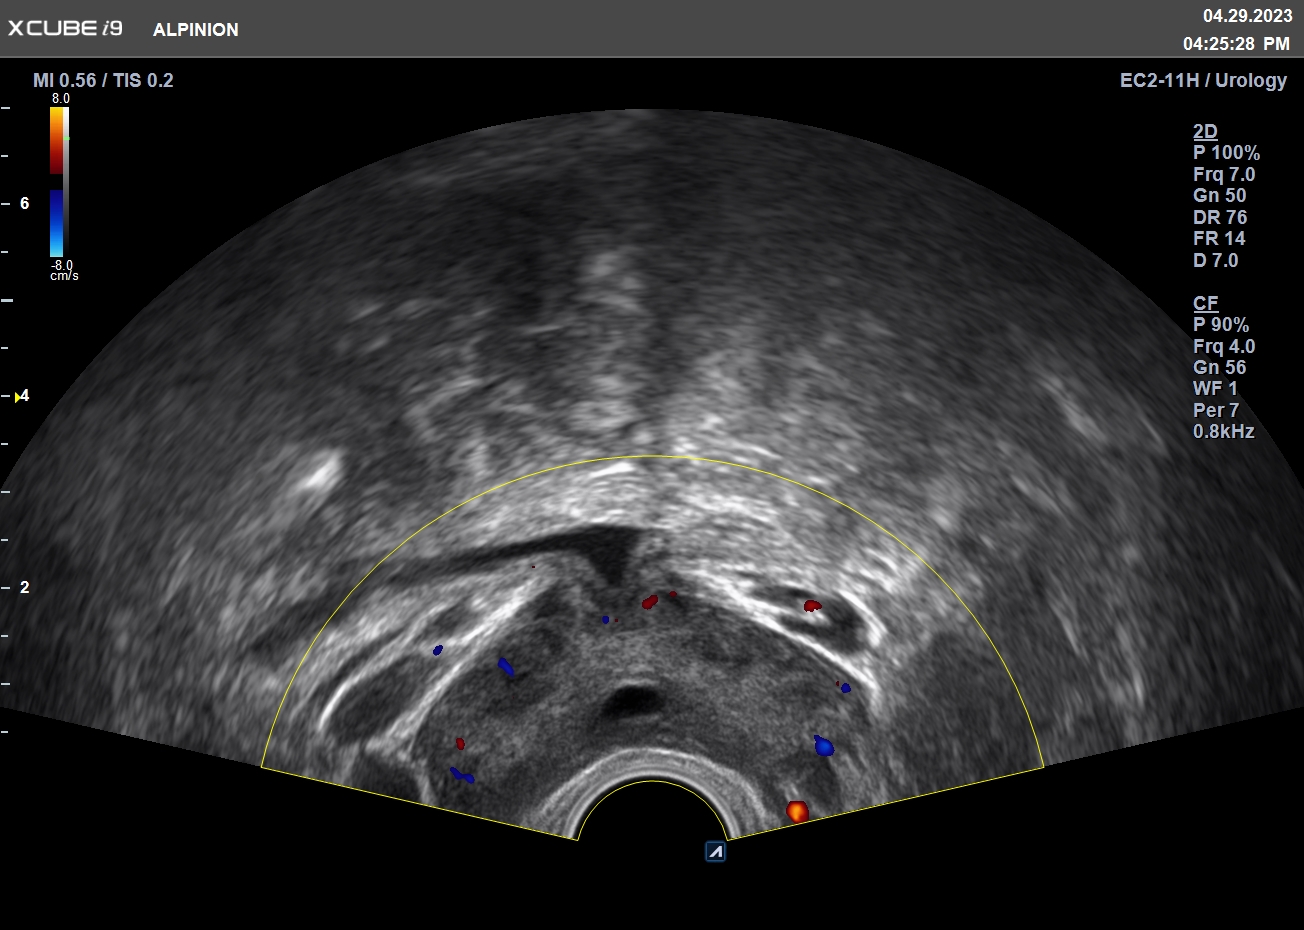Click the MI 0.56 / TIS 0.2 readout
Screen dimensions: 1304x930
point(103,81)
